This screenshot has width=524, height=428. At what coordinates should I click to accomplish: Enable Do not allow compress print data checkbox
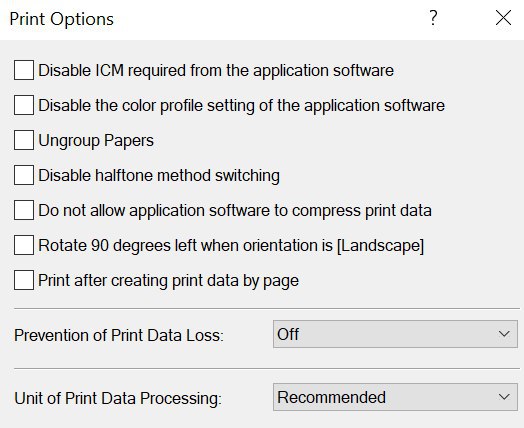click(x=24, y=210)
